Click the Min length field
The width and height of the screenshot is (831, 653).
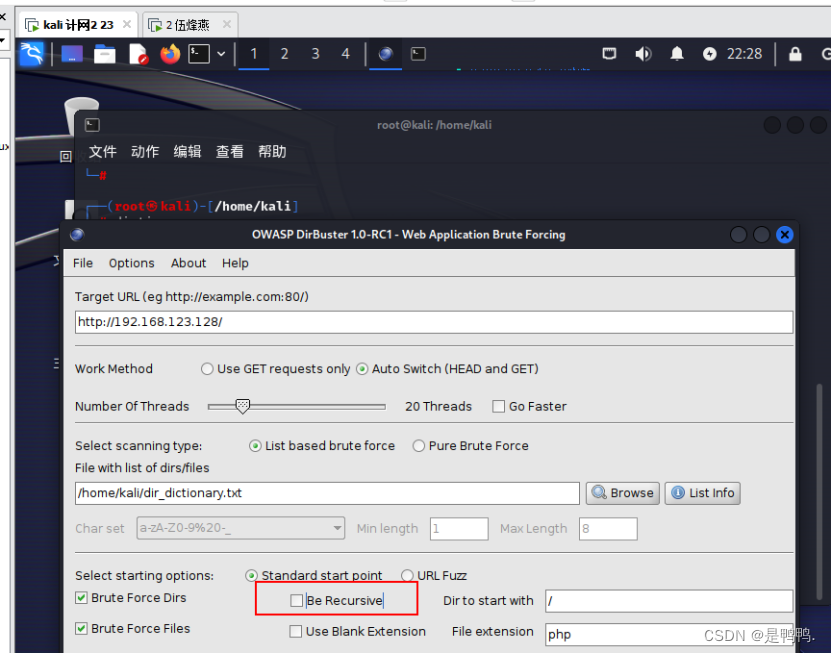[x=459, y=528]
